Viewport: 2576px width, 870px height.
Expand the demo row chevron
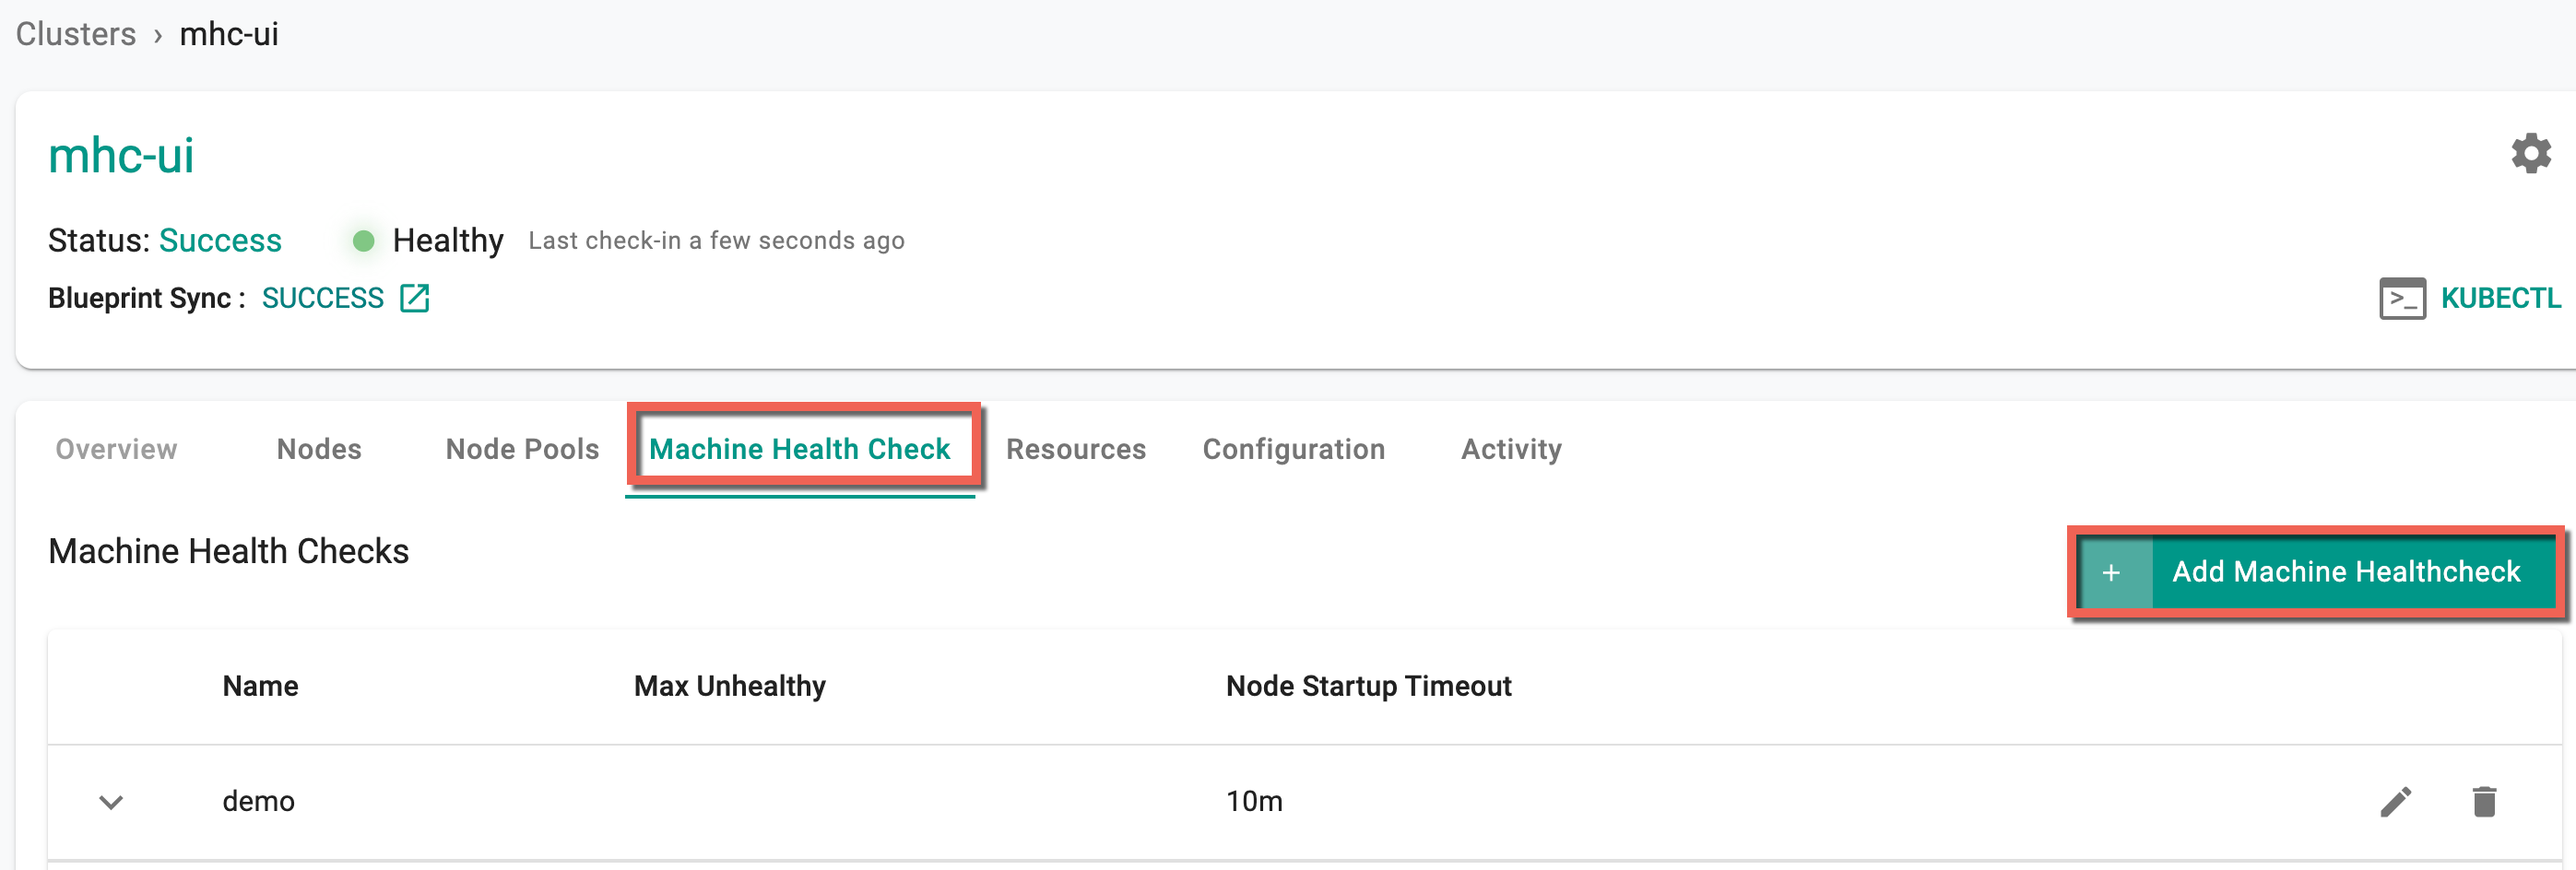pos(111,802)
